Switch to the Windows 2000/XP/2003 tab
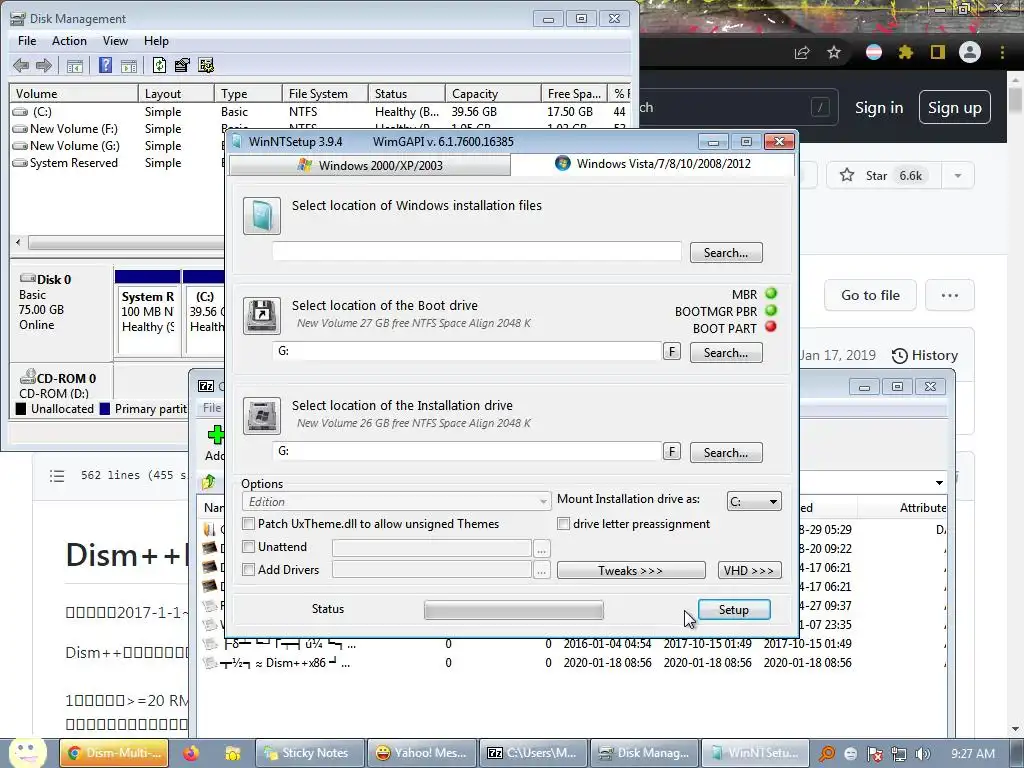Screen dimensions: 1024x768 pos(370,165)
